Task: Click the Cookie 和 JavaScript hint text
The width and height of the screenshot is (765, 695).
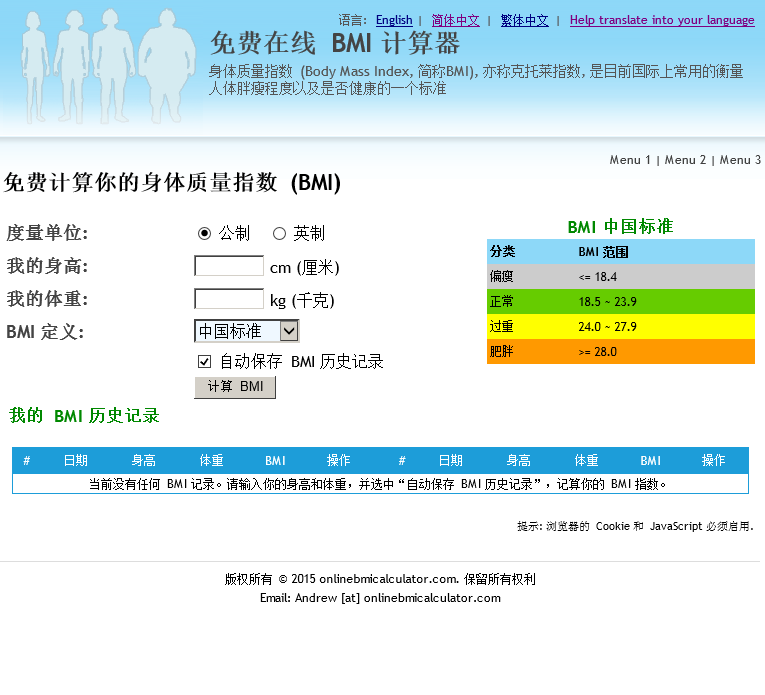Action: tap(636, 526)
